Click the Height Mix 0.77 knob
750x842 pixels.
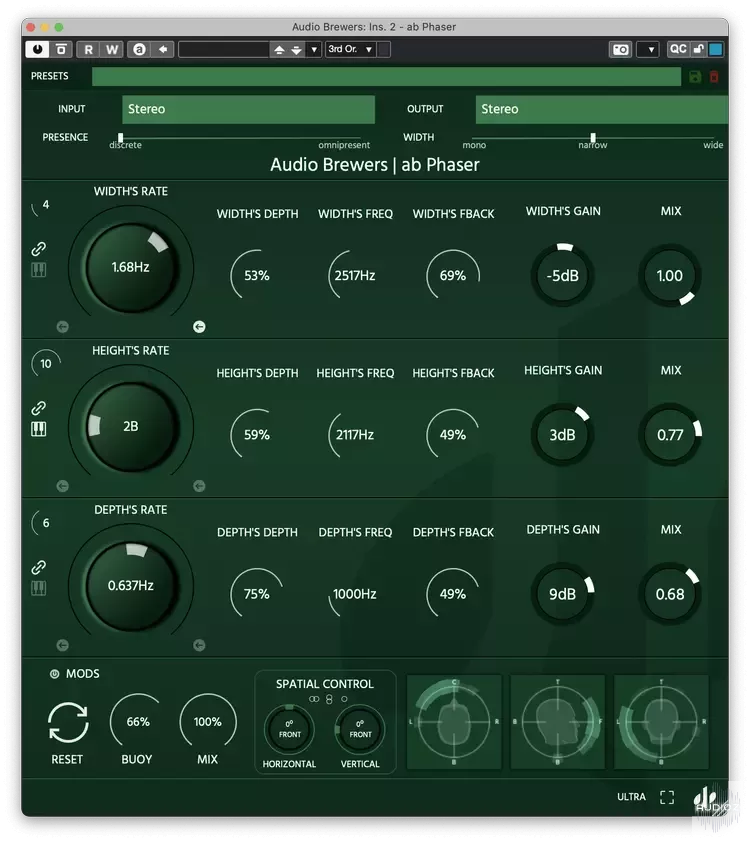(x=670, y=434)
